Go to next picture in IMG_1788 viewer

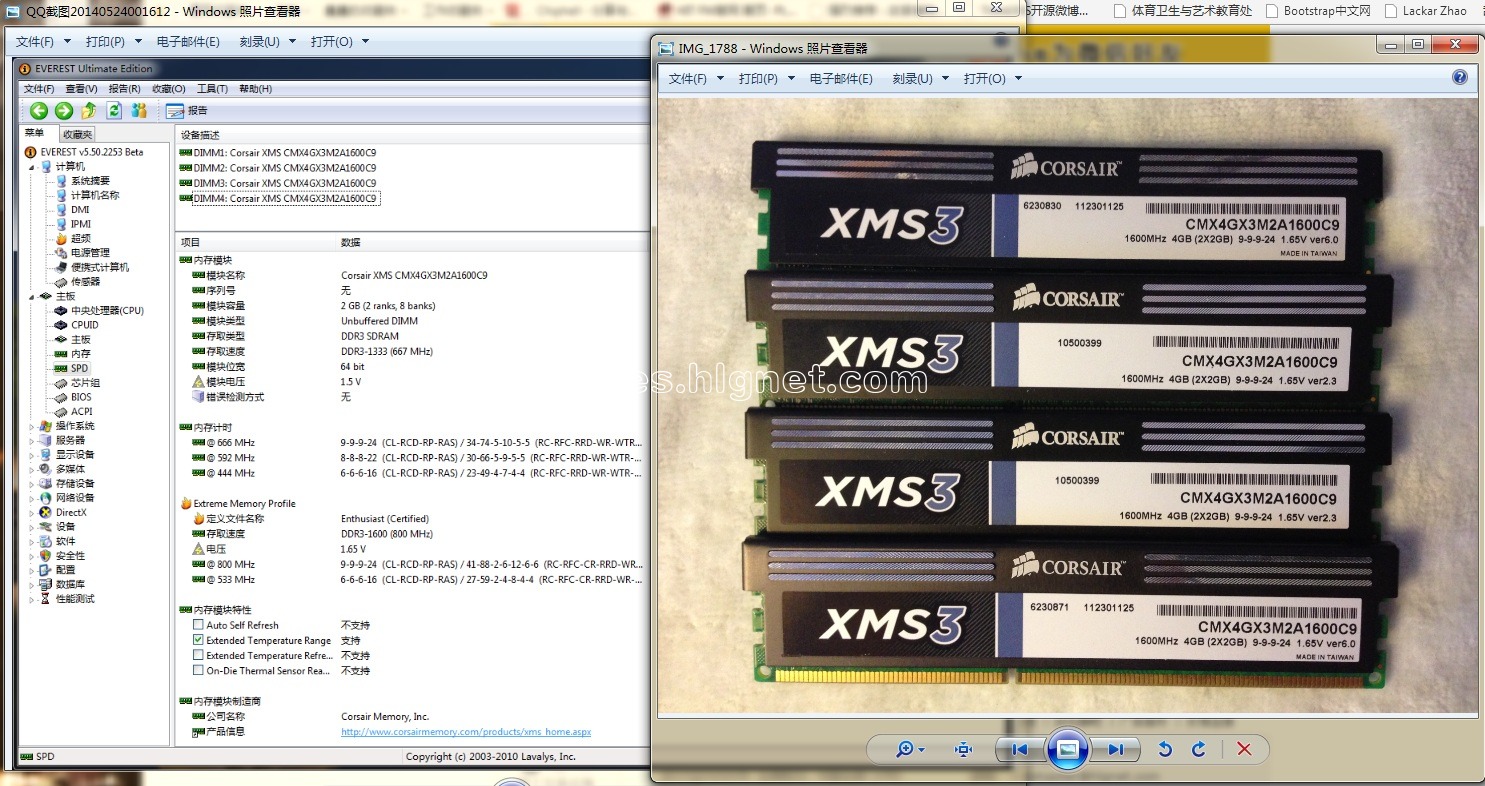pos(1116,749)
